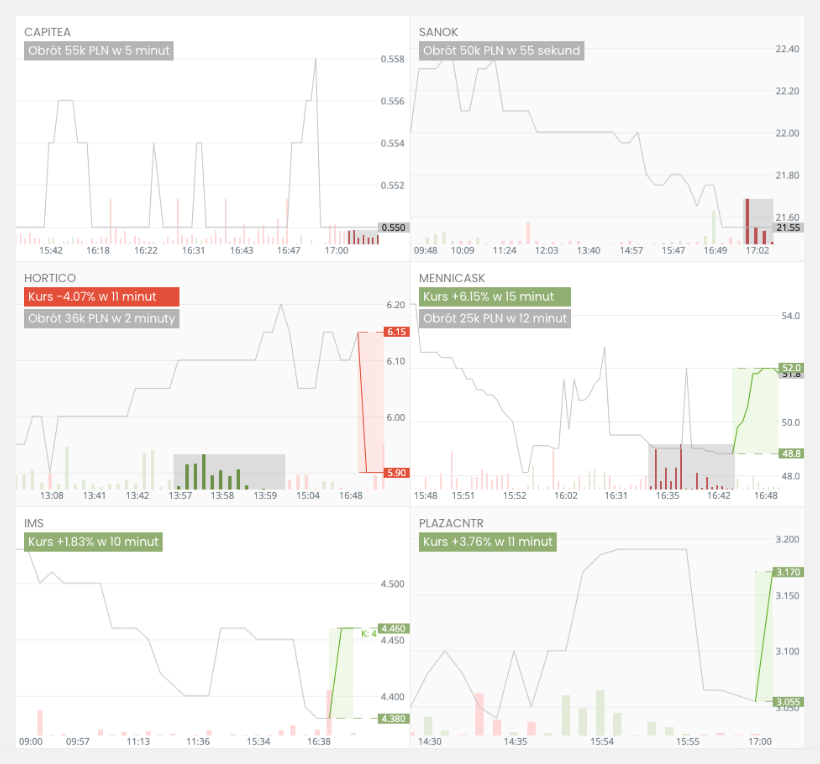Select the 17:00 time label on the PLAZACNTR chart
This screenshot has width=820, height=764.
[760, 742]
